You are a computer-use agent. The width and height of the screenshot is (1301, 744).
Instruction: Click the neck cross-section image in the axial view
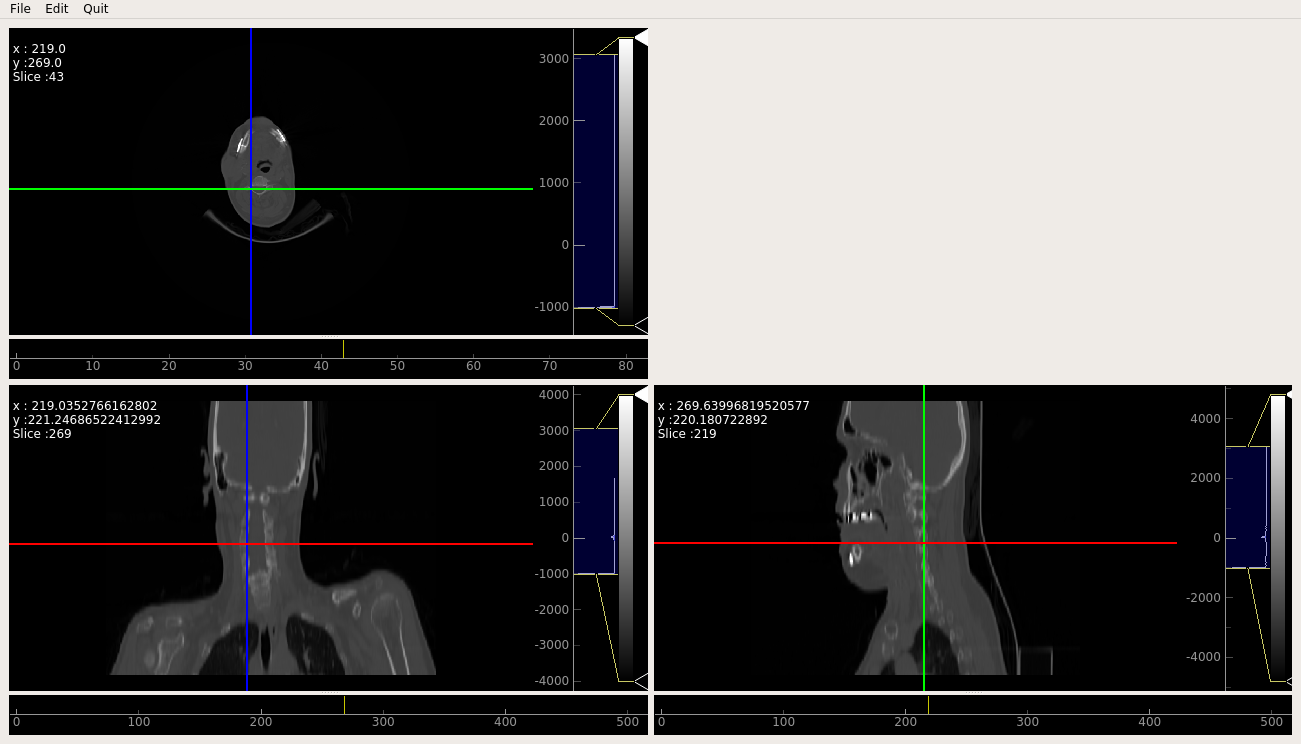point(260,171)
